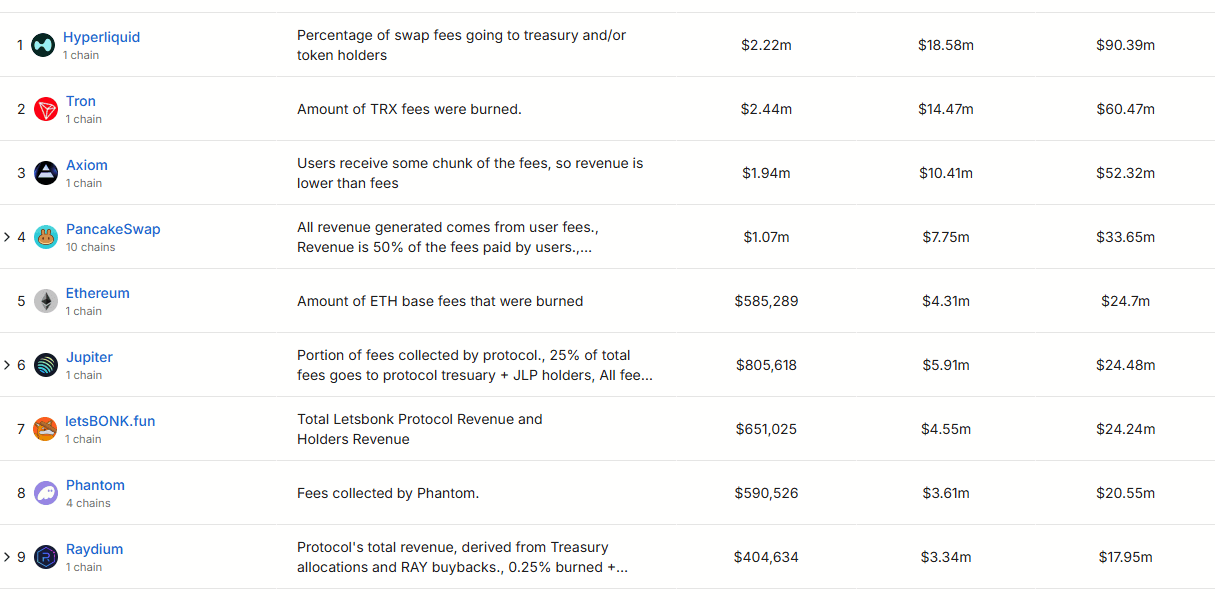
Task: Click the Axiom triangle logo icon
Action: click(x=46, y=173)
